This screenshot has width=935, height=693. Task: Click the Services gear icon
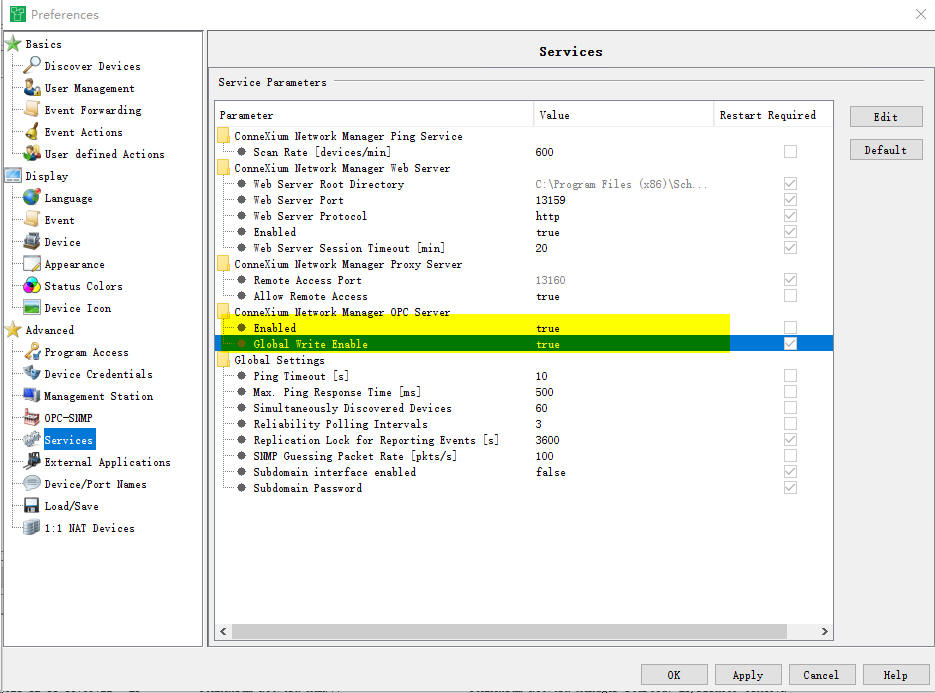pyautogui.click(x=32, y=440)
